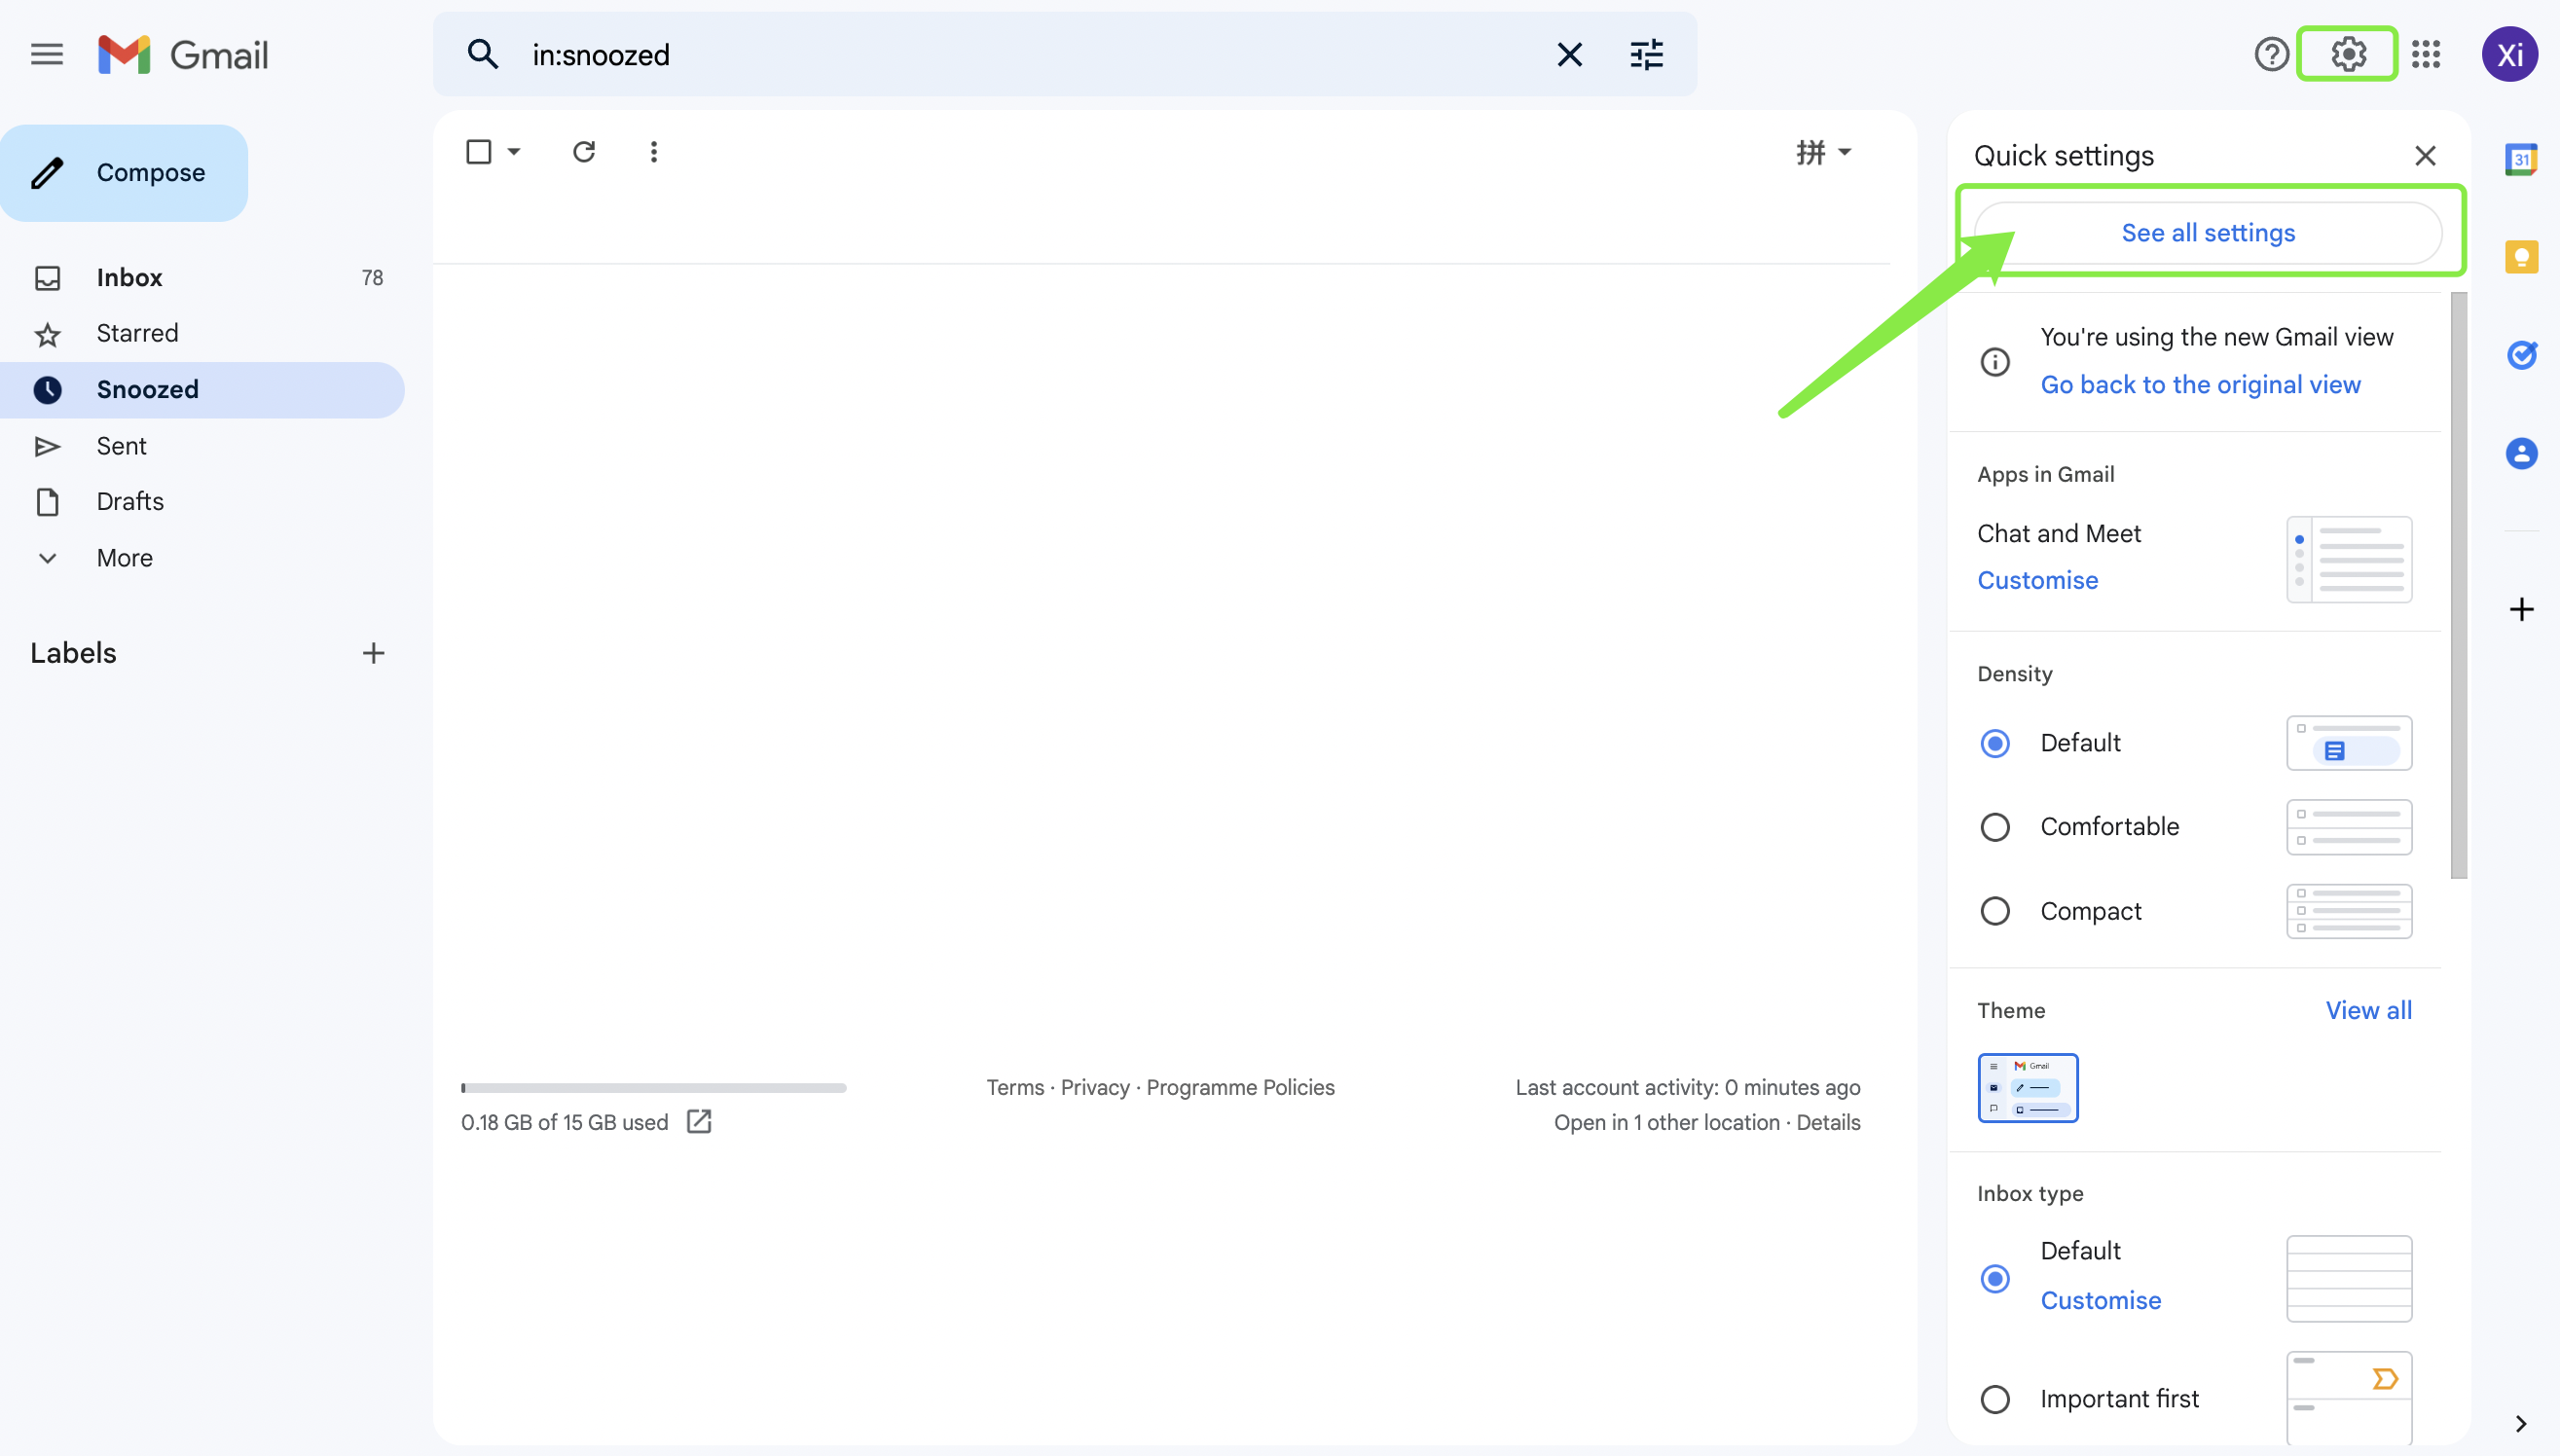The height and width of the screenshot is (1456, 2560).
Task: Open the Support help icon
Action: [2271, 54]
